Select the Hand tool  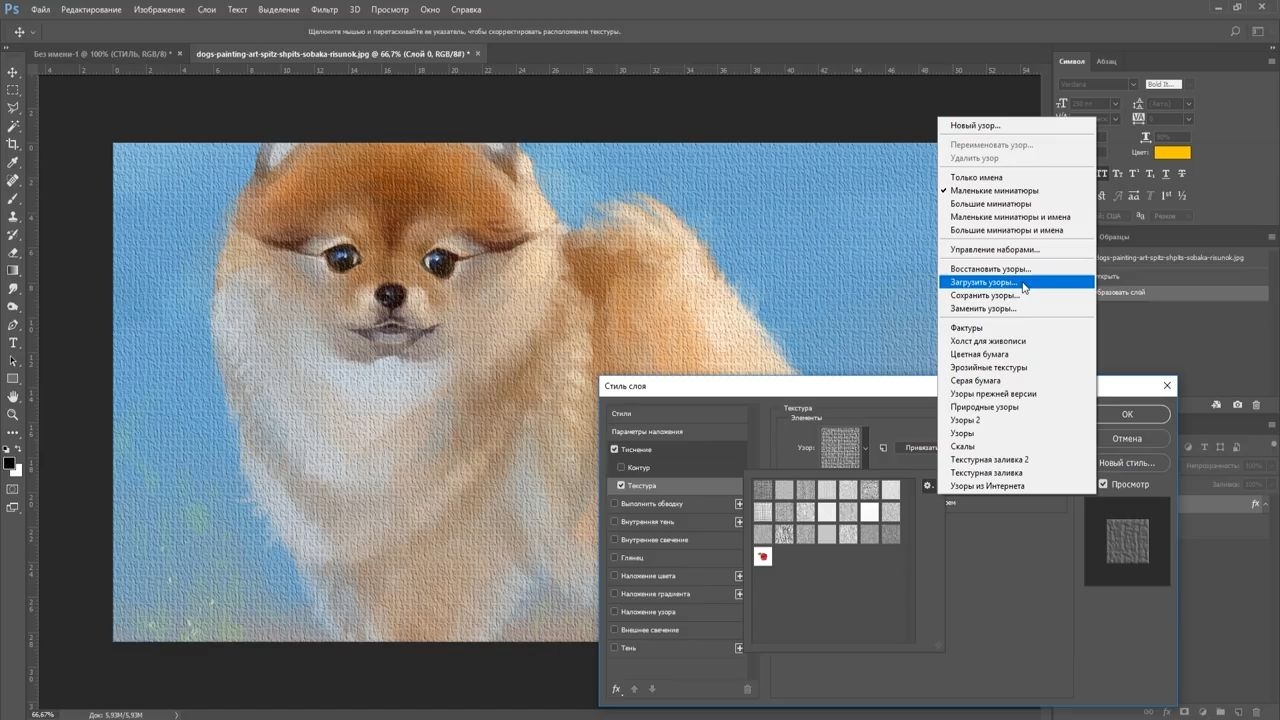click(x=12, y=397)
